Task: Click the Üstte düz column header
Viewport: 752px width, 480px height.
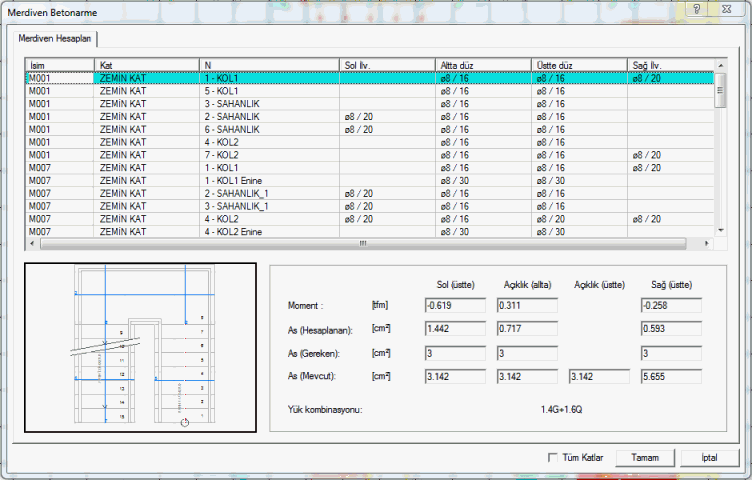Action: pyautogui.click(x=579, y=65)
